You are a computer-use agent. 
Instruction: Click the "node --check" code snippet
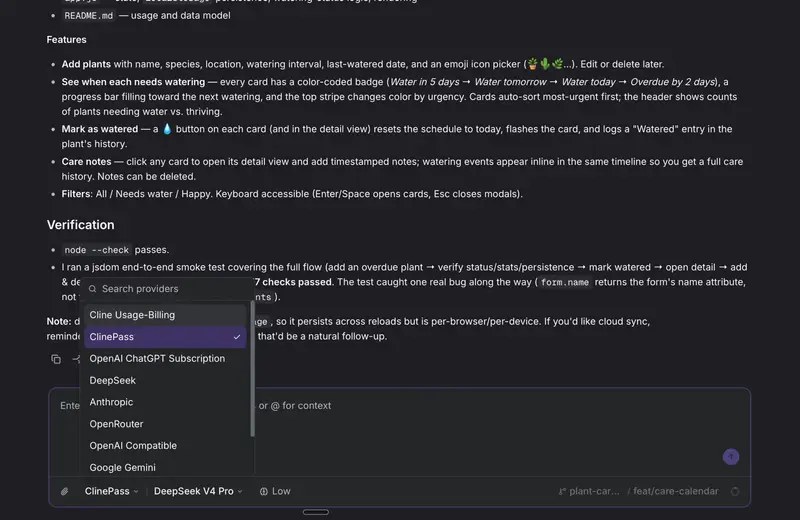(x=96, y=250)
